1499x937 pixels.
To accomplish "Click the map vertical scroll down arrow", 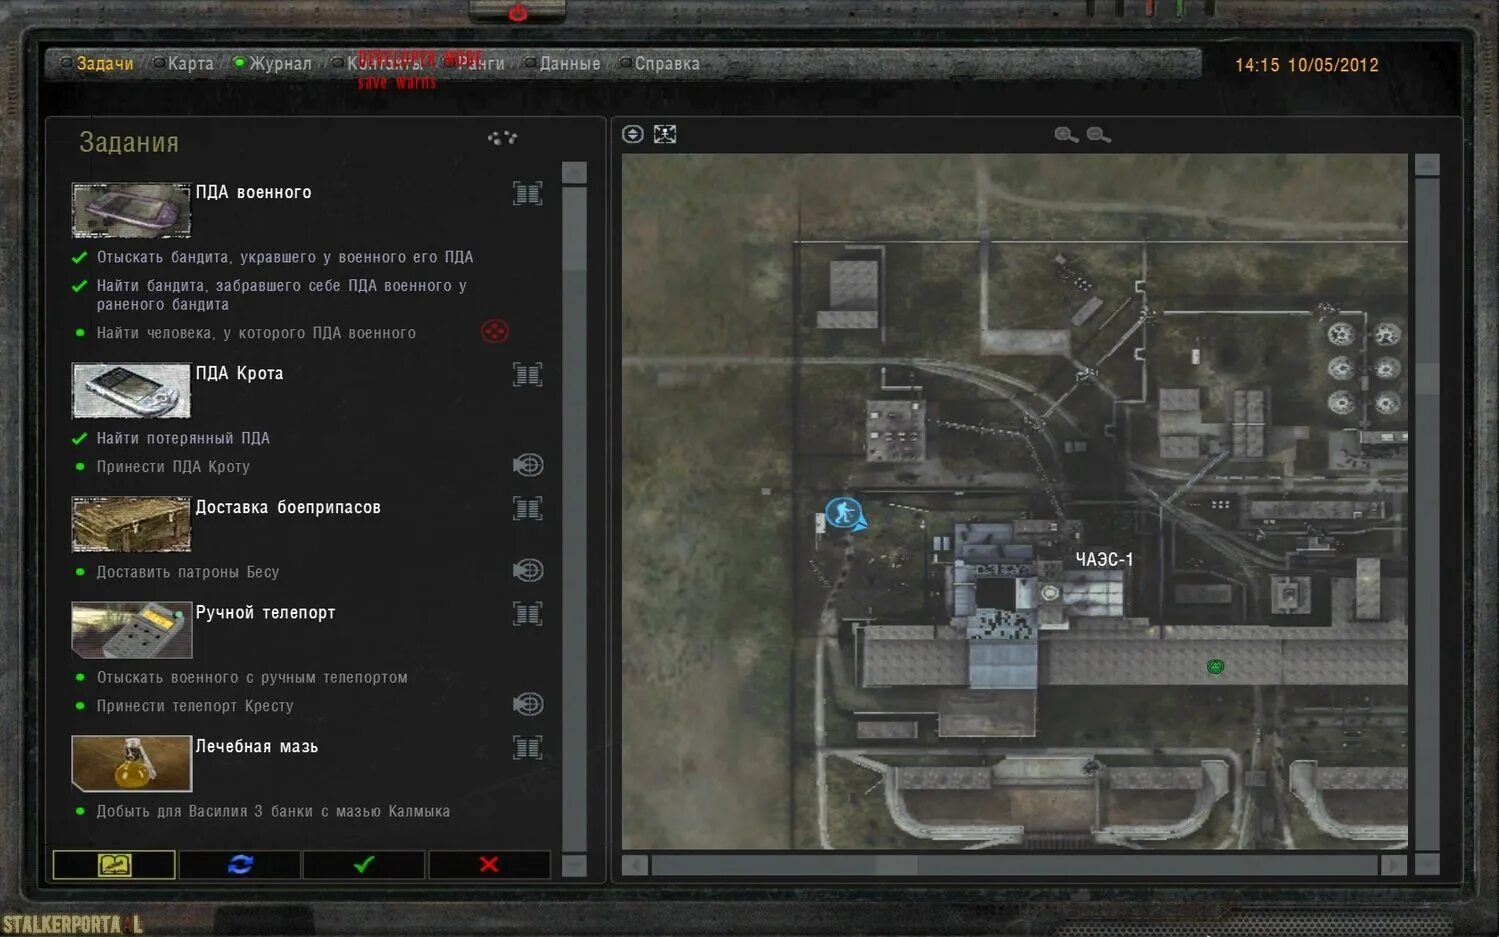I will pyautogui.click(x=1427, y=864).
